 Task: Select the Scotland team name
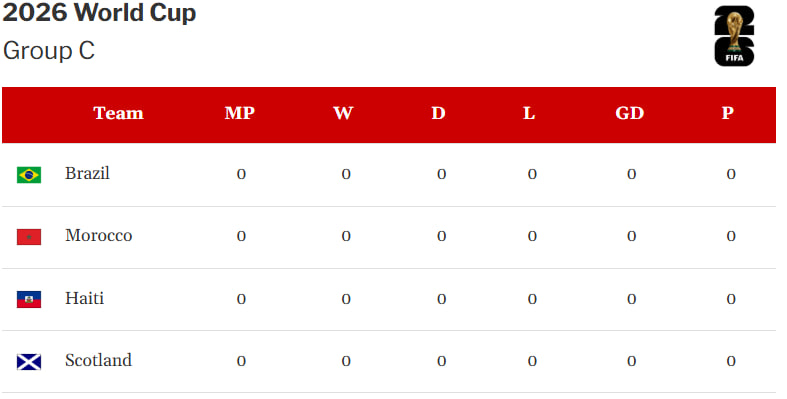tap(98, 360)
